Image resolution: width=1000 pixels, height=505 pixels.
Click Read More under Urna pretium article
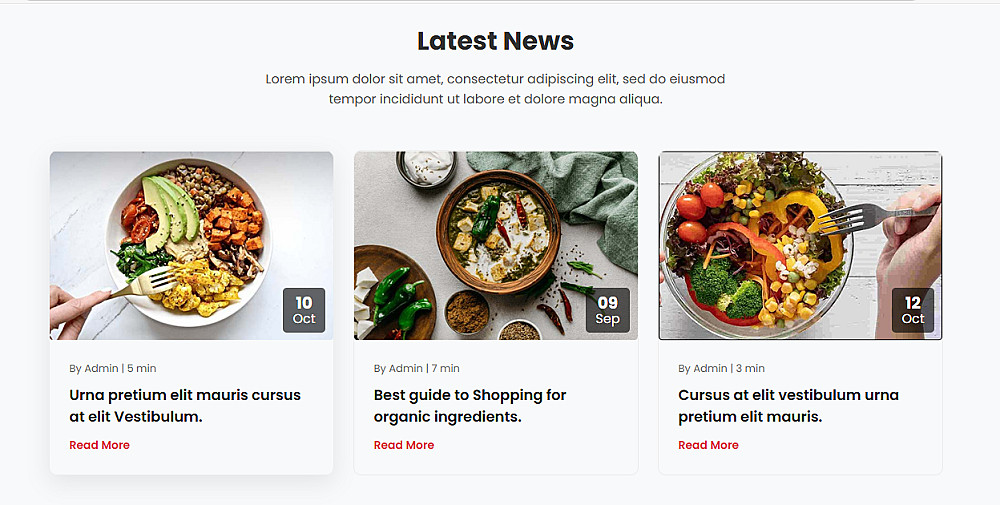pos(99,445)
